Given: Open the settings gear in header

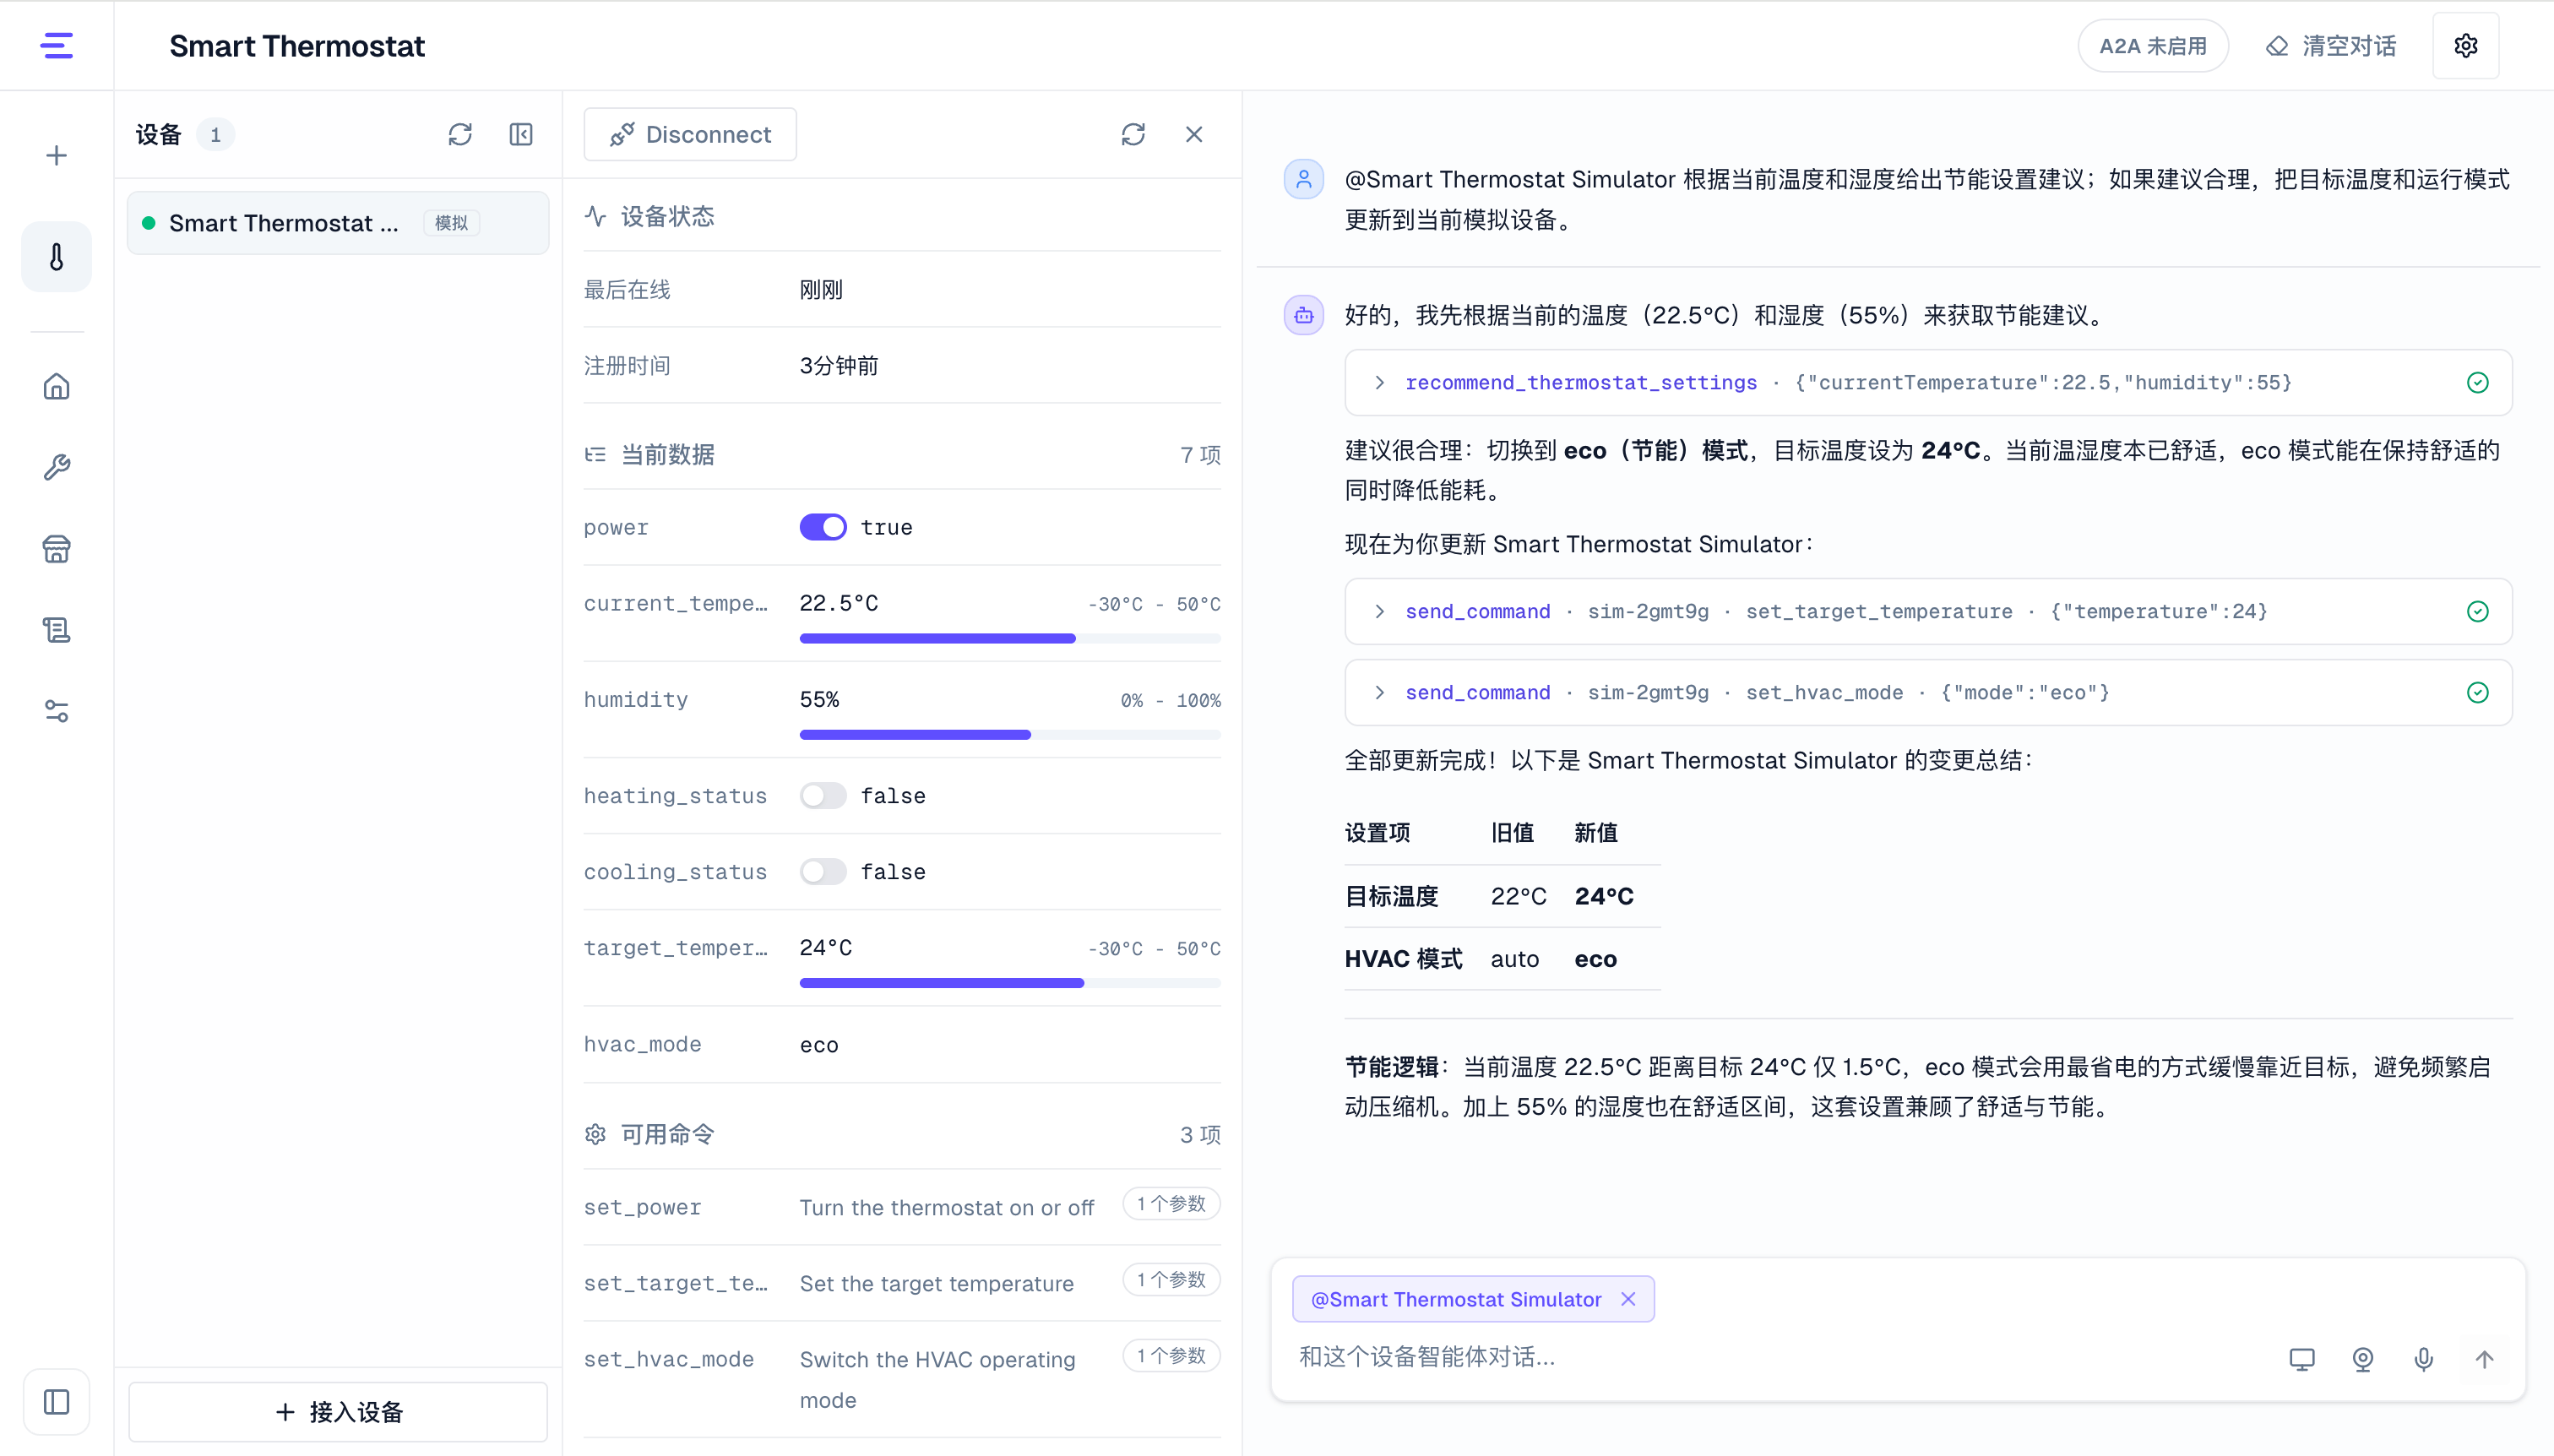Looking at the screenshot, I should point(2466,46).
